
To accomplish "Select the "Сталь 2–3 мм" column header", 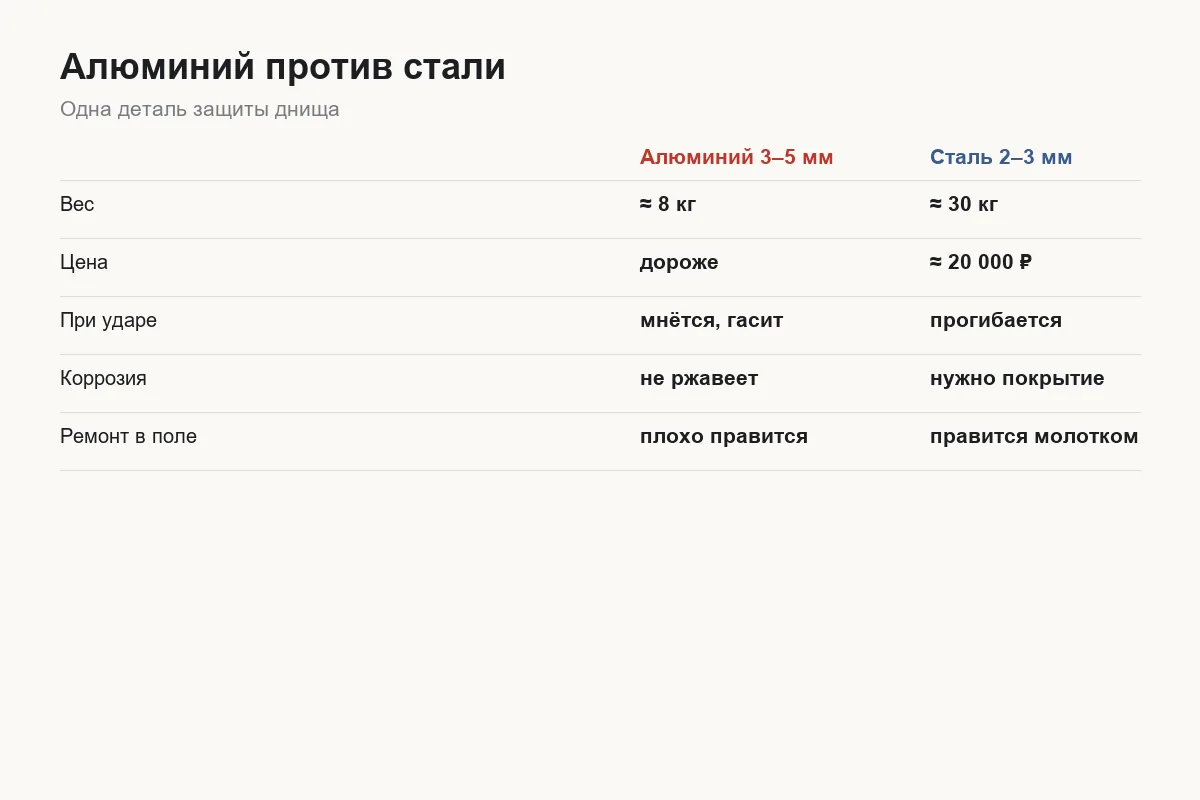I will [1001, 157].
